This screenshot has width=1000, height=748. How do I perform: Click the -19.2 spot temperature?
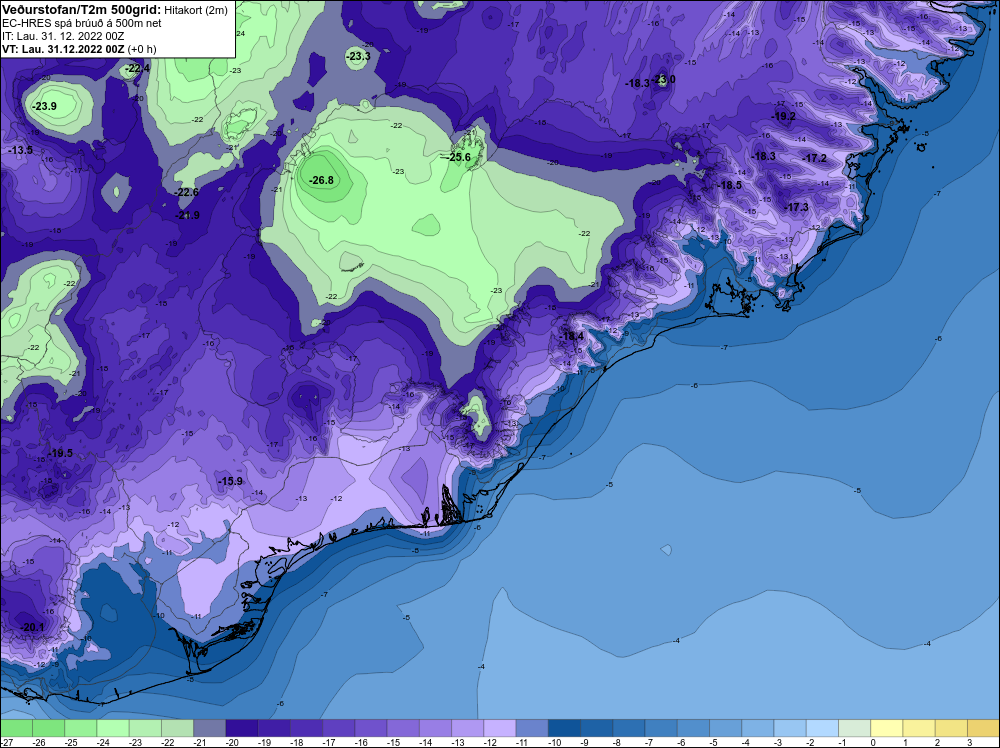783,116
